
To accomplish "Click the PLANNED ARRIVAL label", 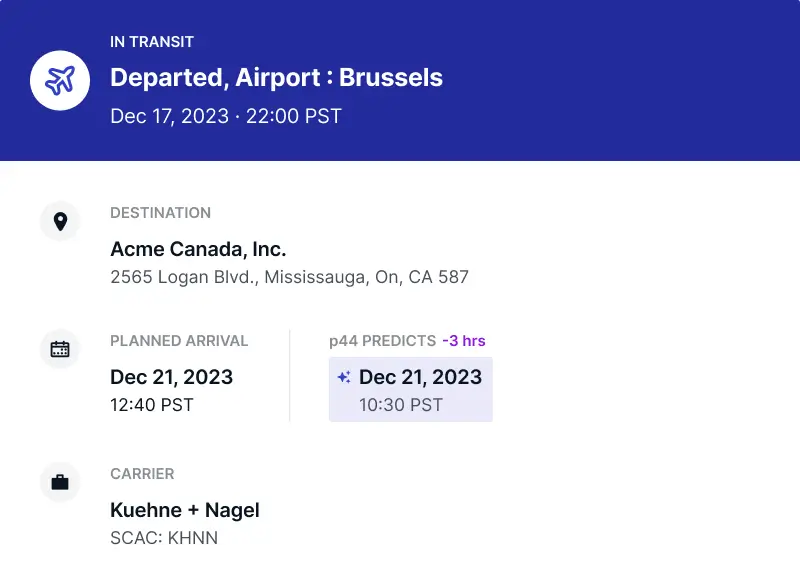I will 179,341.
